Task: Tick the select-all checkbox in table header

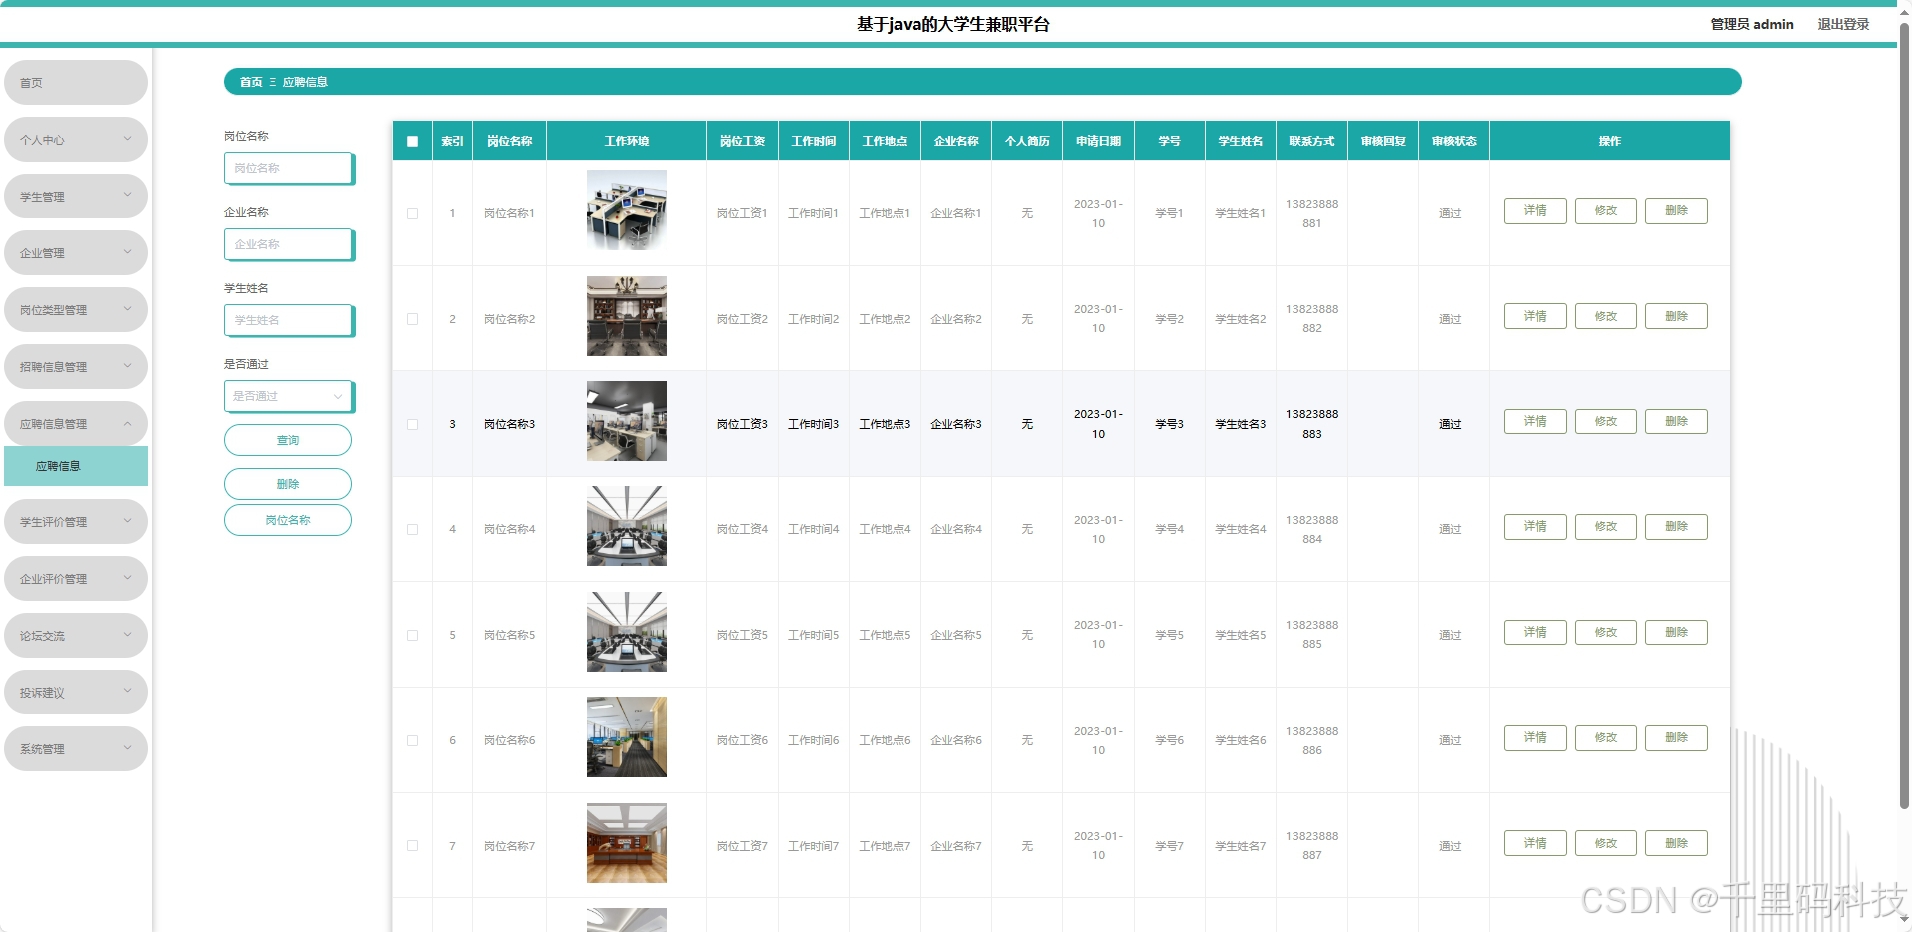Action: coord(412,142)
